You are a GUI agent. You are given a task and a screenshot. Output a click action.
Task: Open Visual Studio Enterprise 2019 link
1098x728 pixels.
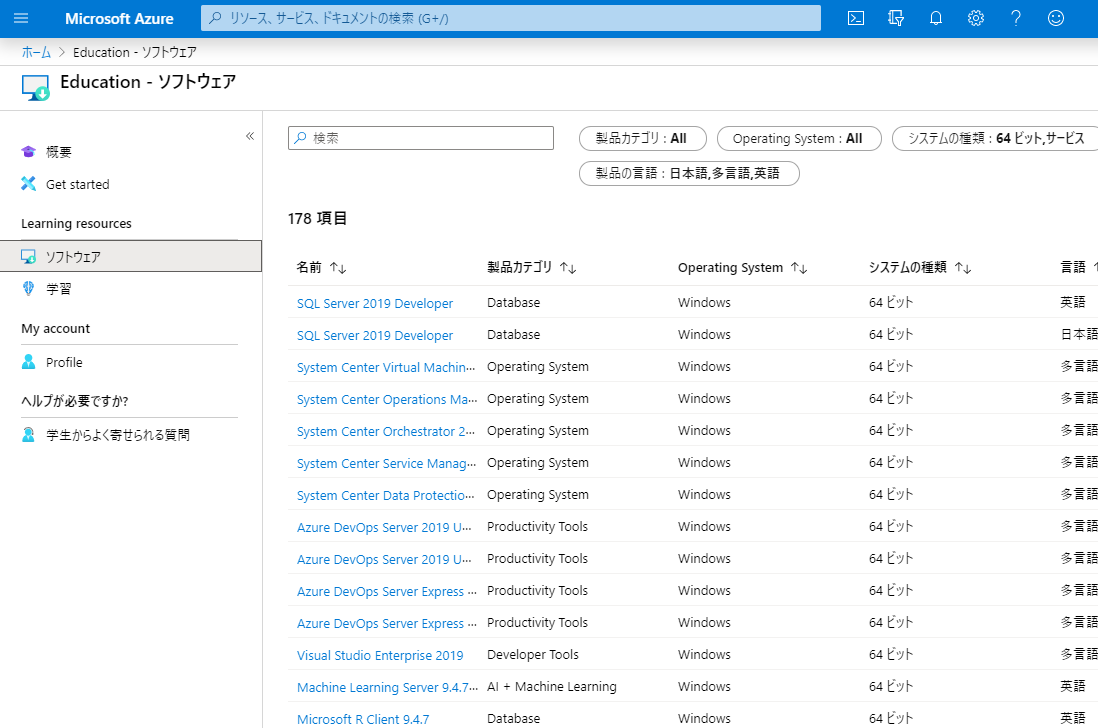380,656
